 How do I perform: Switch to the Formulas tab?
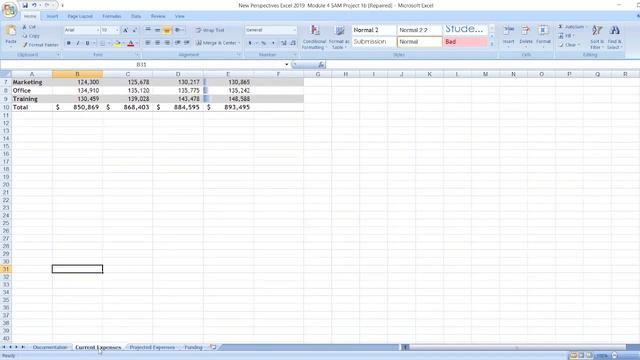point(112,16)
